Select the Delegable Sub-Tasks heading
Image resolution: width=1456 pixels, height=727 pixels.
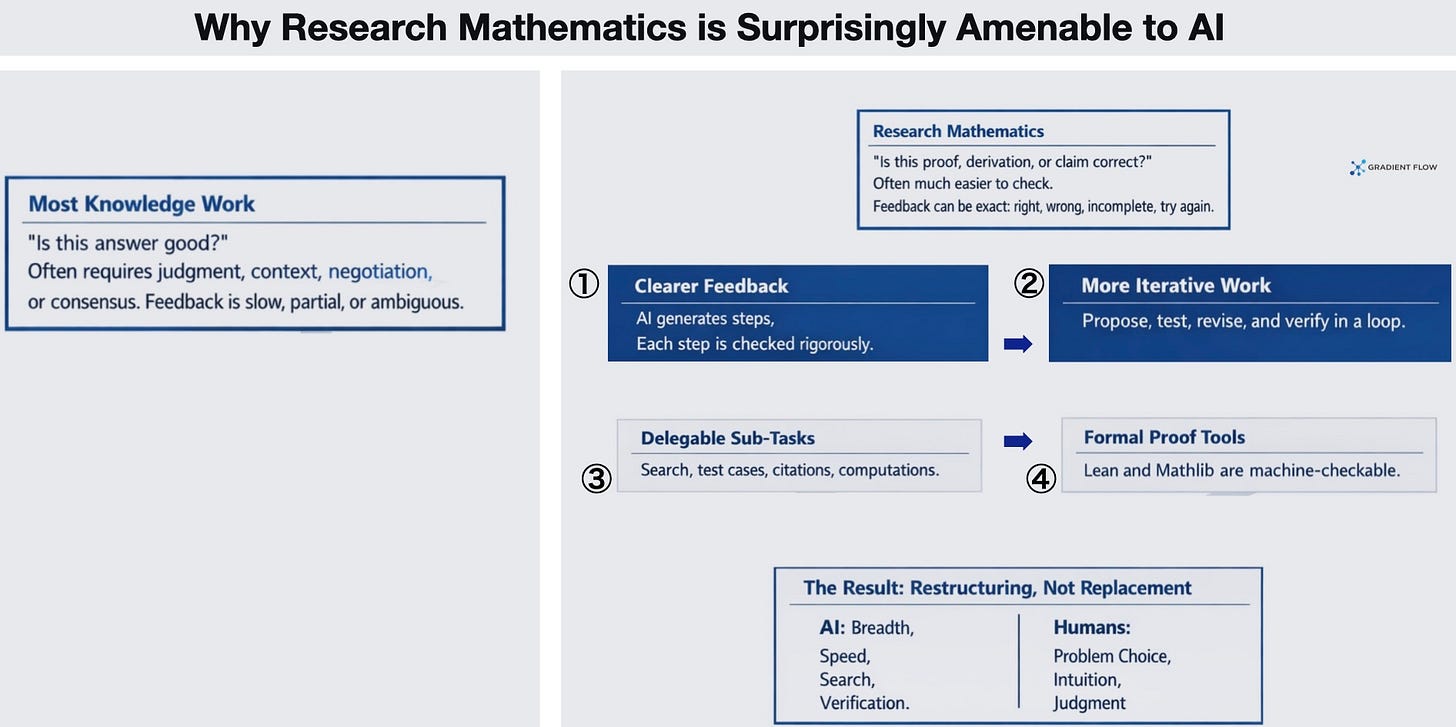(x=728, y=438)
